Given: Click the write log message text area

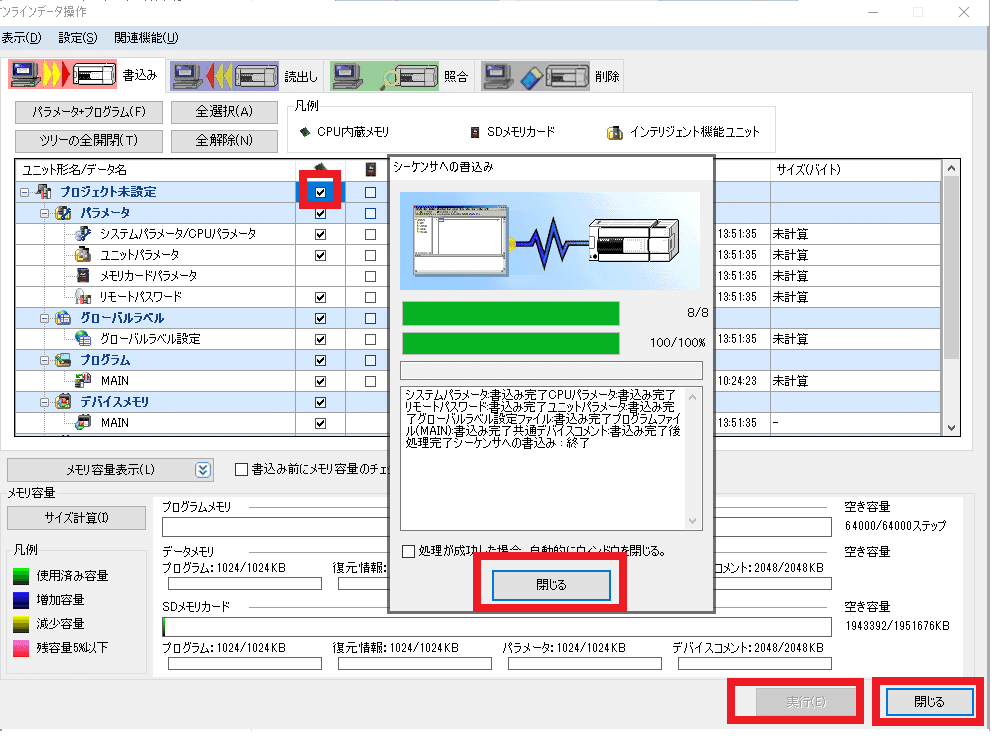Looking at the screenshot, I should pyautogui.click(x=551, y=459).
